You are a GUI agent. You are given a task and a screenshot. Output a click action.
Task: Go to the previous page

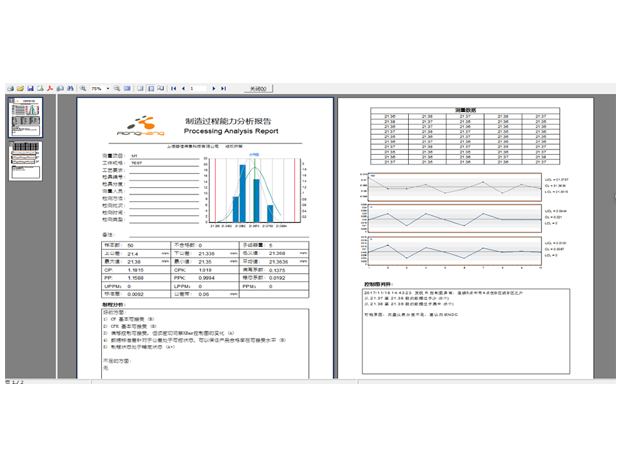point(184,88)
